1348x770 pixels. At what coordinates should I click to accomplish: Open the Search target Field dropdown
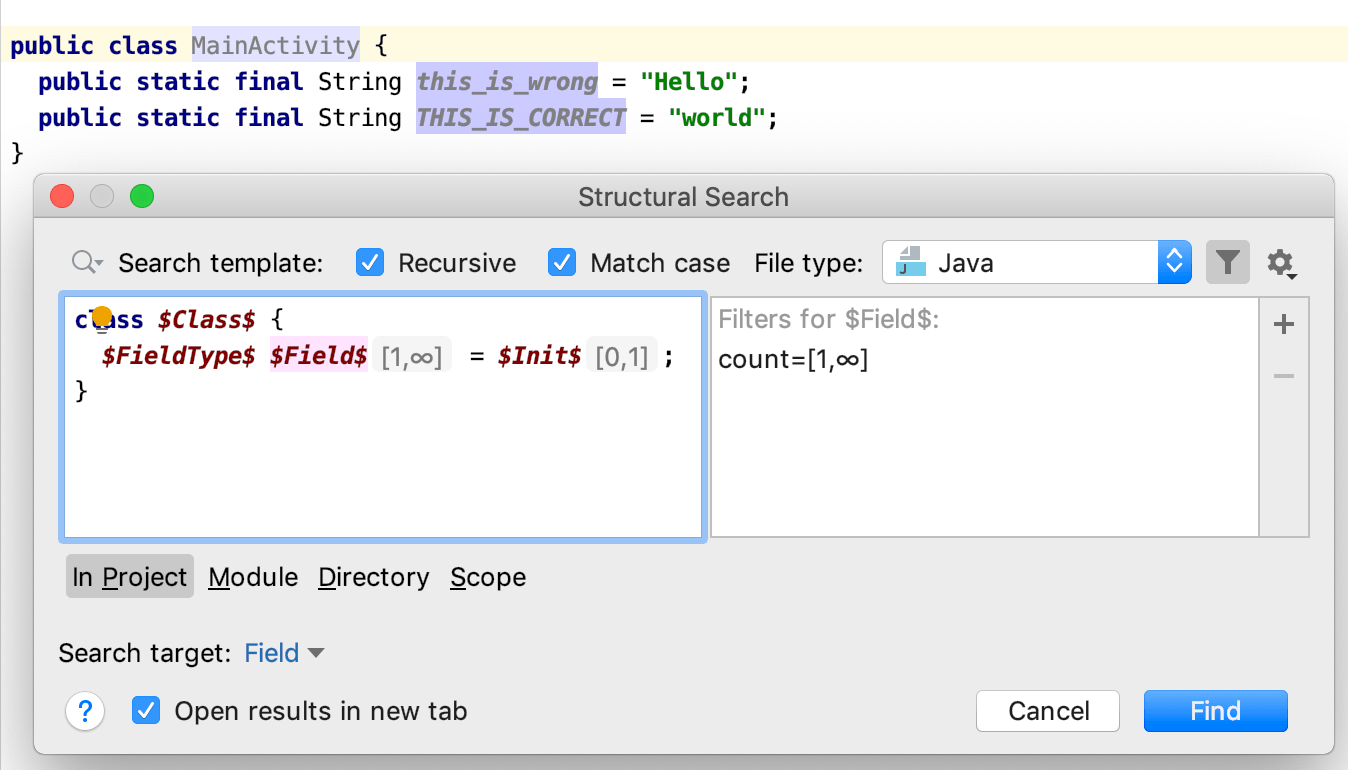pyautogui.click(x=285, y=653)
